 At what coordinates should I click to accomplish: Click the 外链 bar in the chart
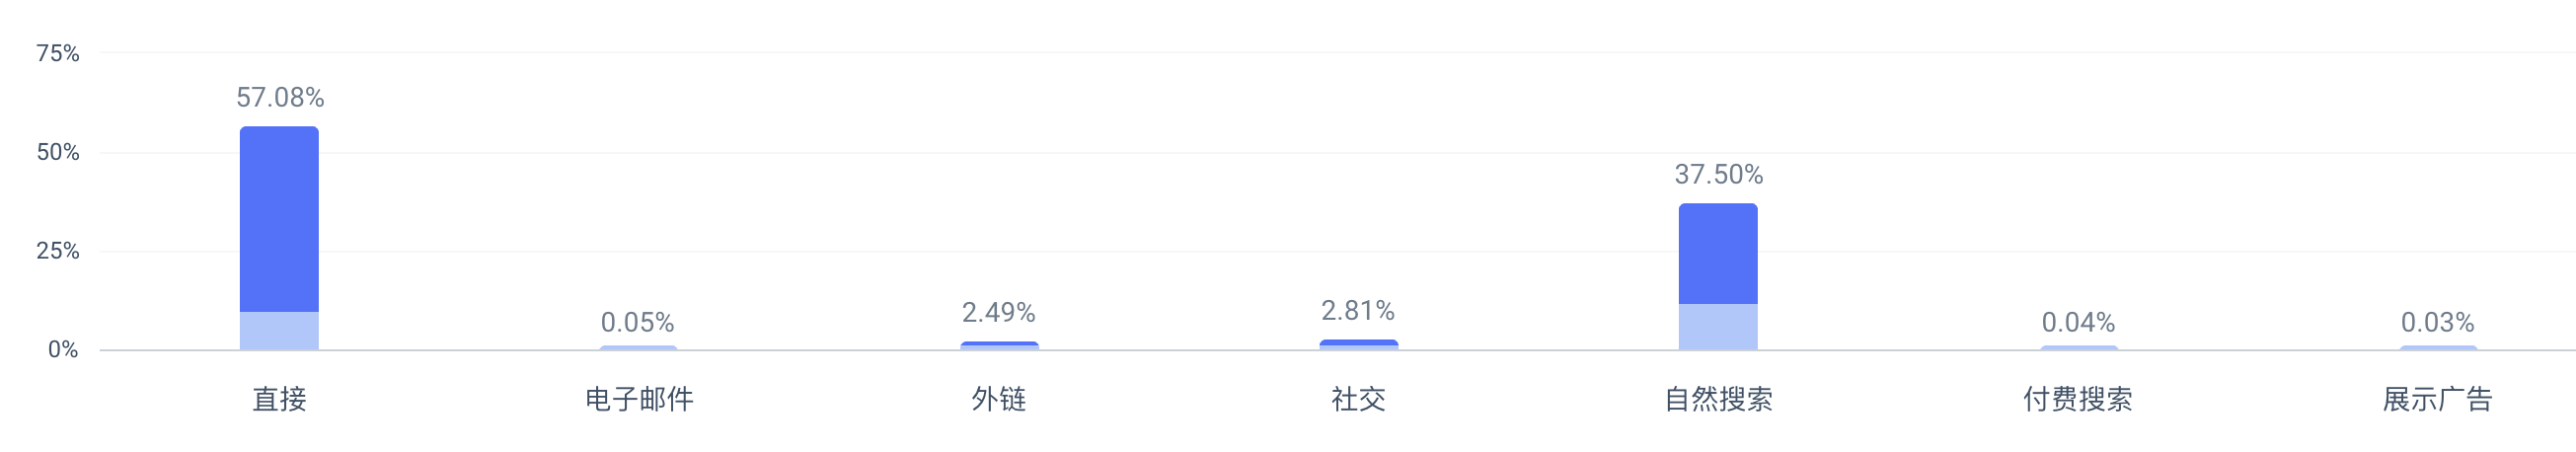pyautogui.click(x=999, y=346)
